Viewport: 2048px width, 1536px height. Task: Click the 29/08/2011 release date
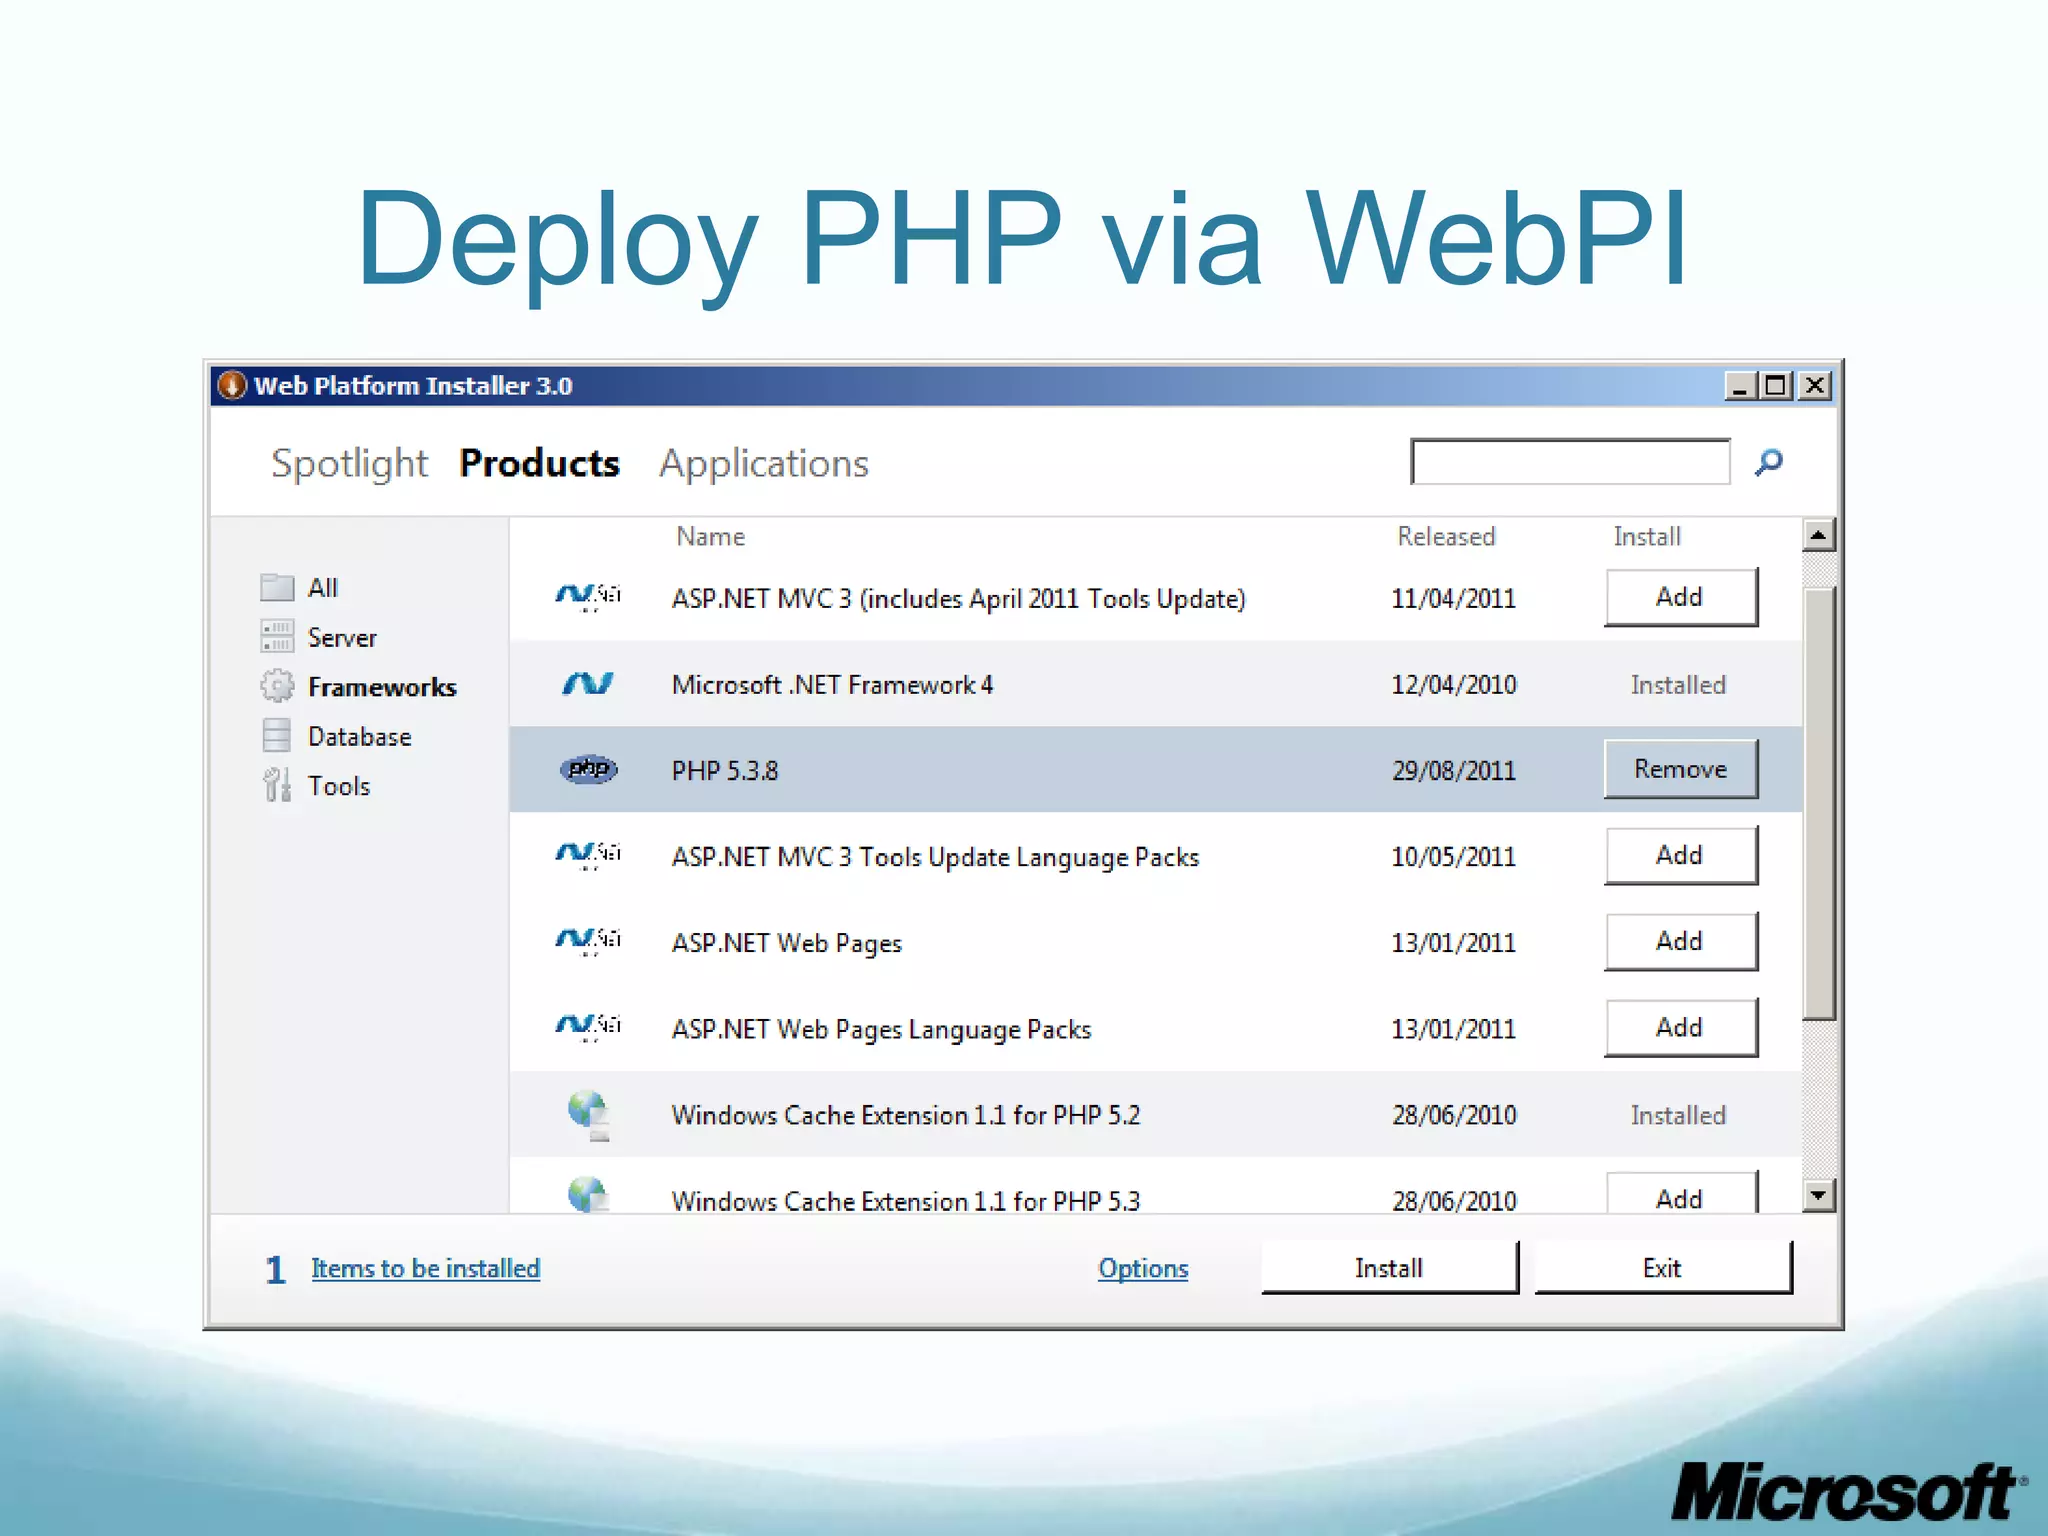[1454, 771]
